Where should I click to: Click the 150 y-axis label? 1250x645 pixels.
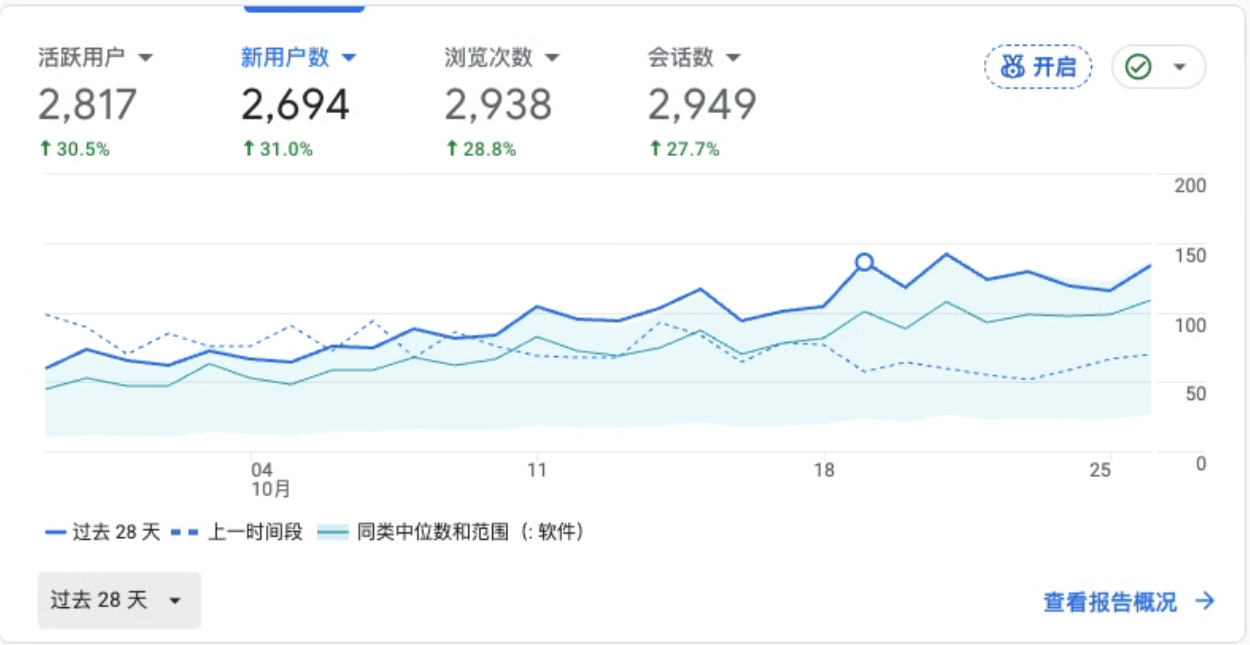point(1190,256)
